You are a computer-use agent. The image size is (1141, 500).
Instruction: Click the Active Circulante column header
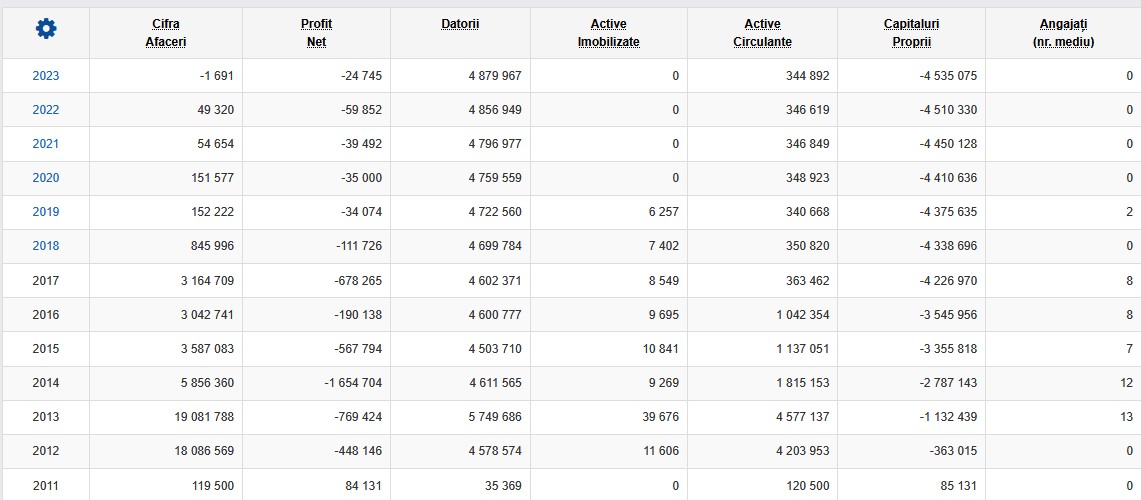click(762, 33)
